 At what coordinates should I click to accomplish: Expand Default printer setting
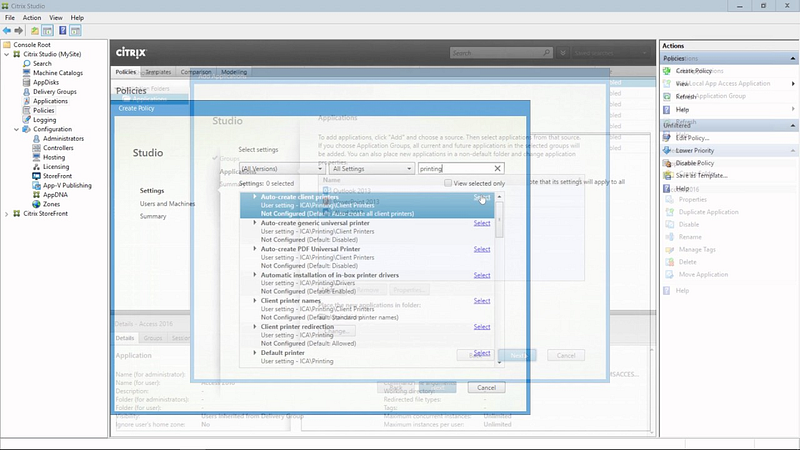(255, 353)
